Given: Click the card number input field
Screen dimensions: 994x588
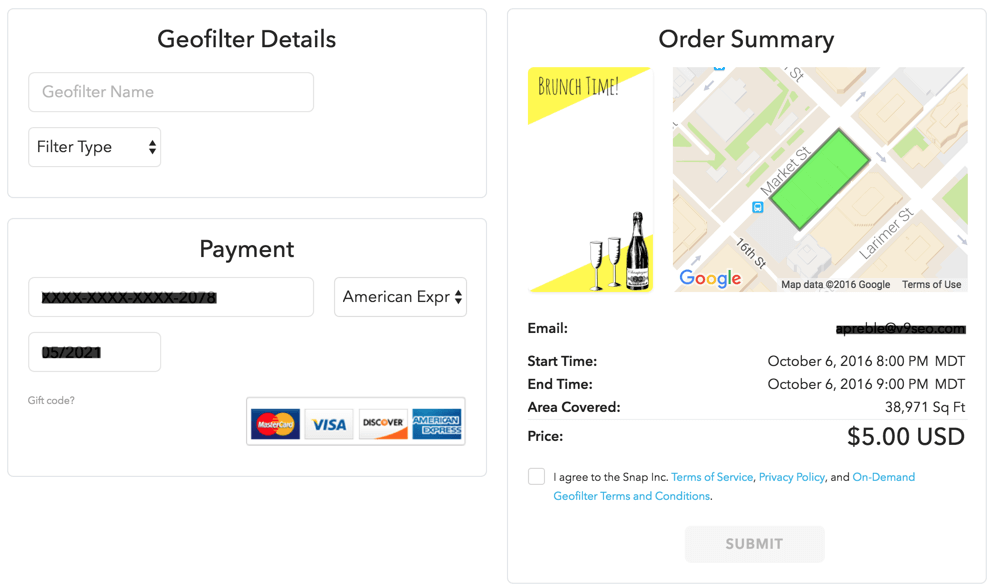Looking at the screenshot, I should point(171,297).
